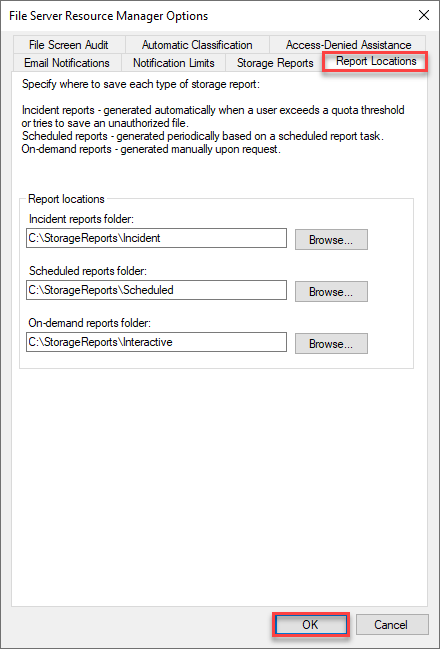Click the Cancel button
The height and width of the screenshot is (649, 440).
(392, 624)
